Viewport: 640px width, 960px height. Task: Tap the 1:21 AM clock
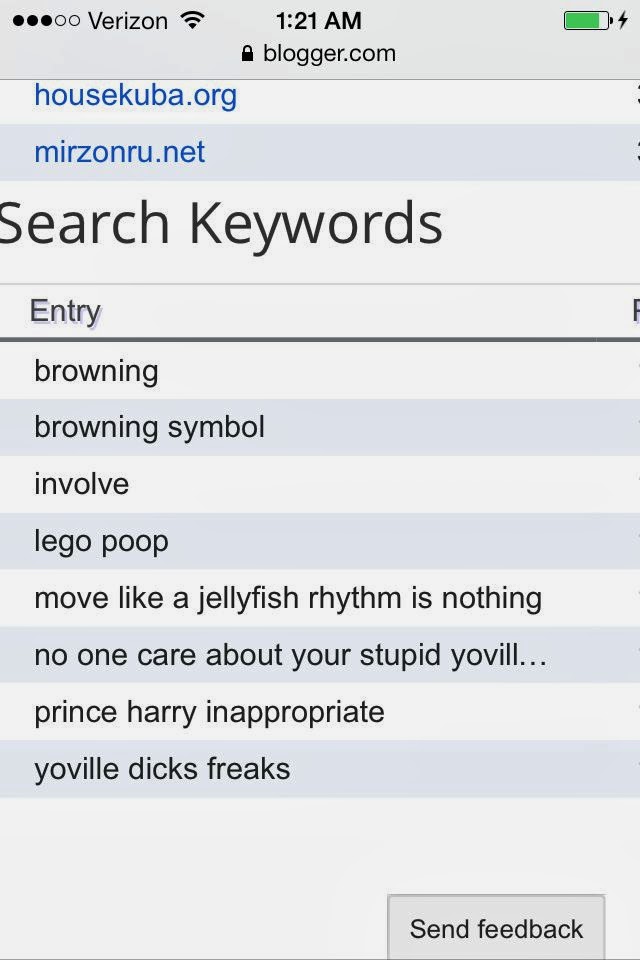(319, 21)
